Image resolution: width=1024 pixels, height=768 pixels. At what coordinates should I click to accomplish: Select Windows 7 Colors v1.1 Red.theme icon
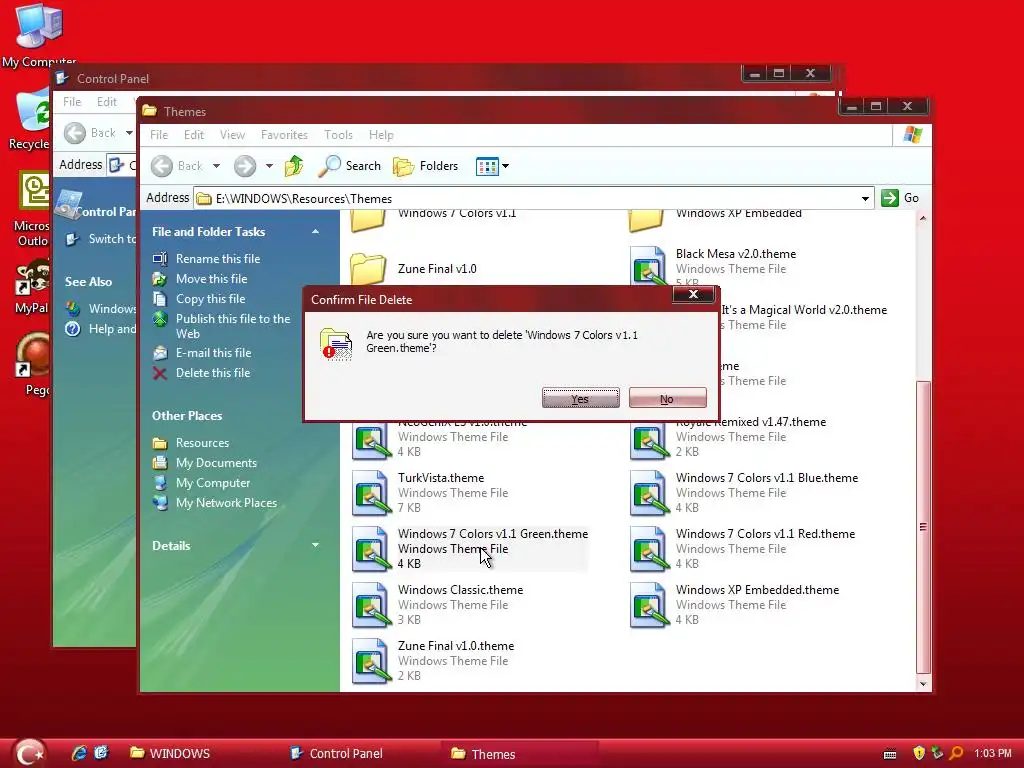[649, 549]
